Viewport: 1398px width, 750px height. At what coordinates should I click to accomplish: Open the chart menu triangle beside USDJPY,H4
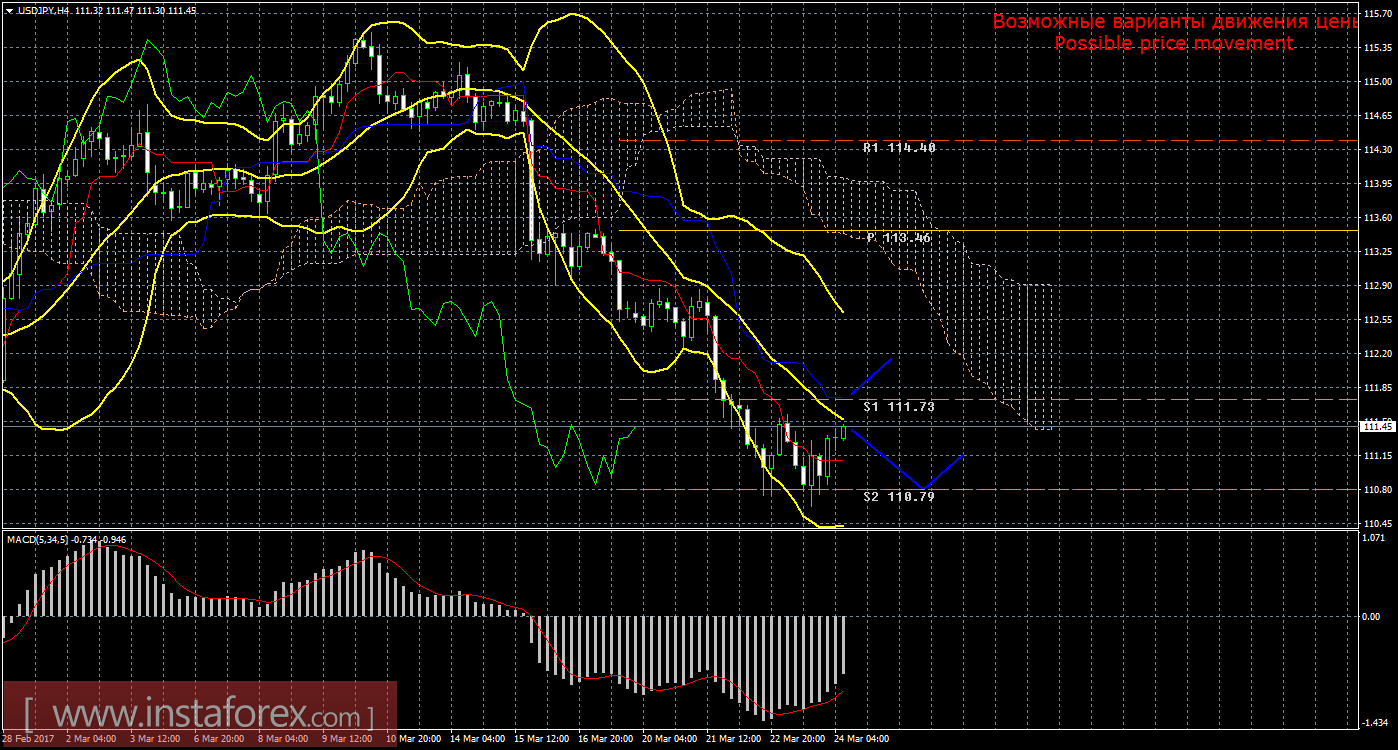(8, 9)
